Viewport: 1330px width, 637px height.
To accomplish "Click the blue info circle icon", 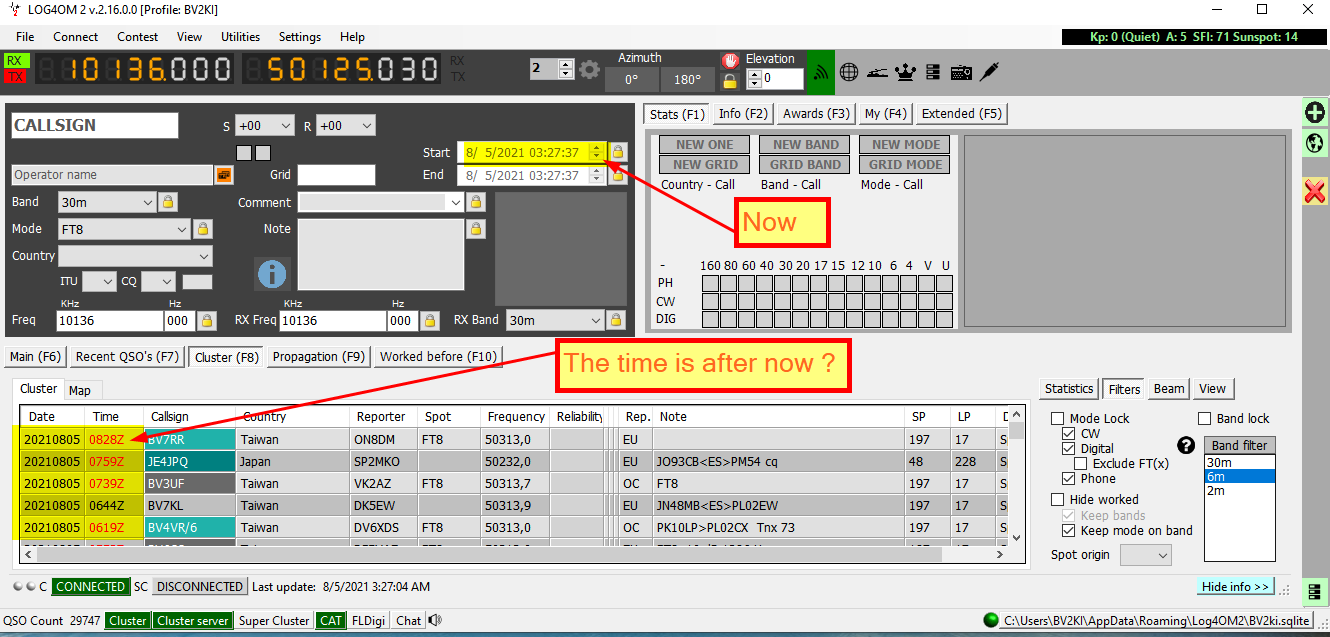I will pyautogui.click(x=272, y=273).
